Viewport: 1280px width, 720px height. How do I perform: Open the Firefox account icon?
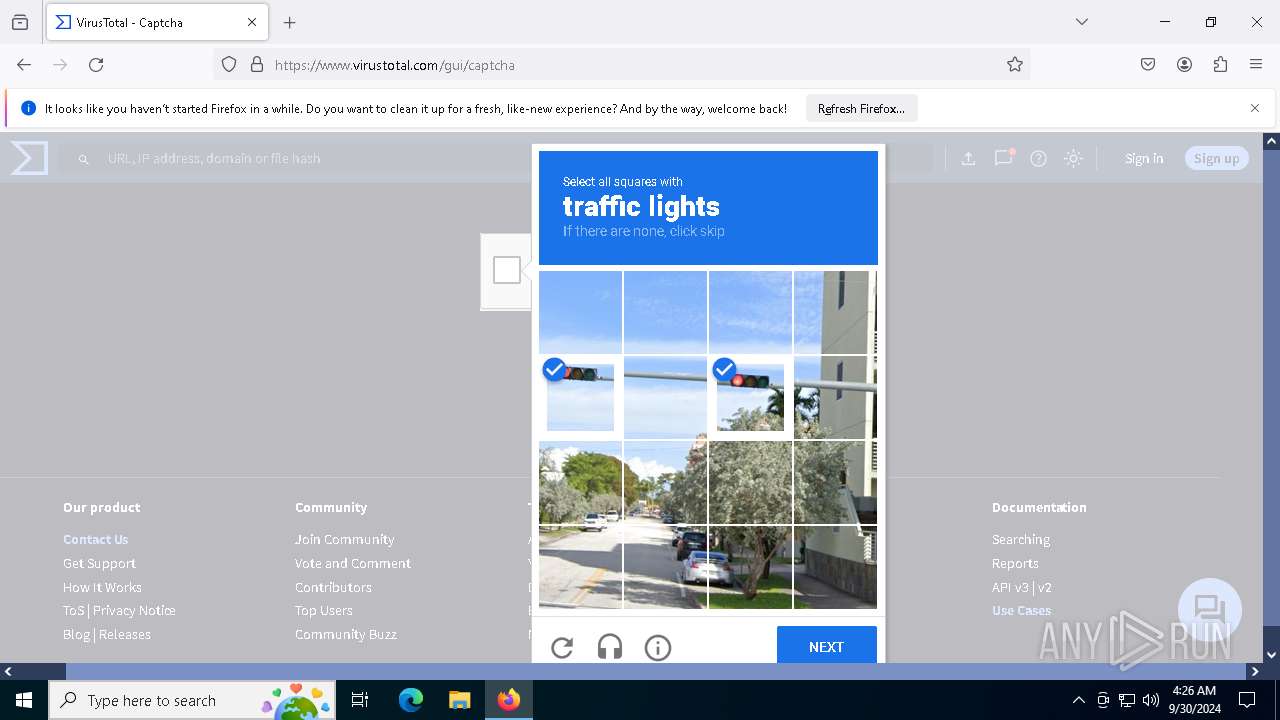pyautogui.click(x=1184, y=64)
